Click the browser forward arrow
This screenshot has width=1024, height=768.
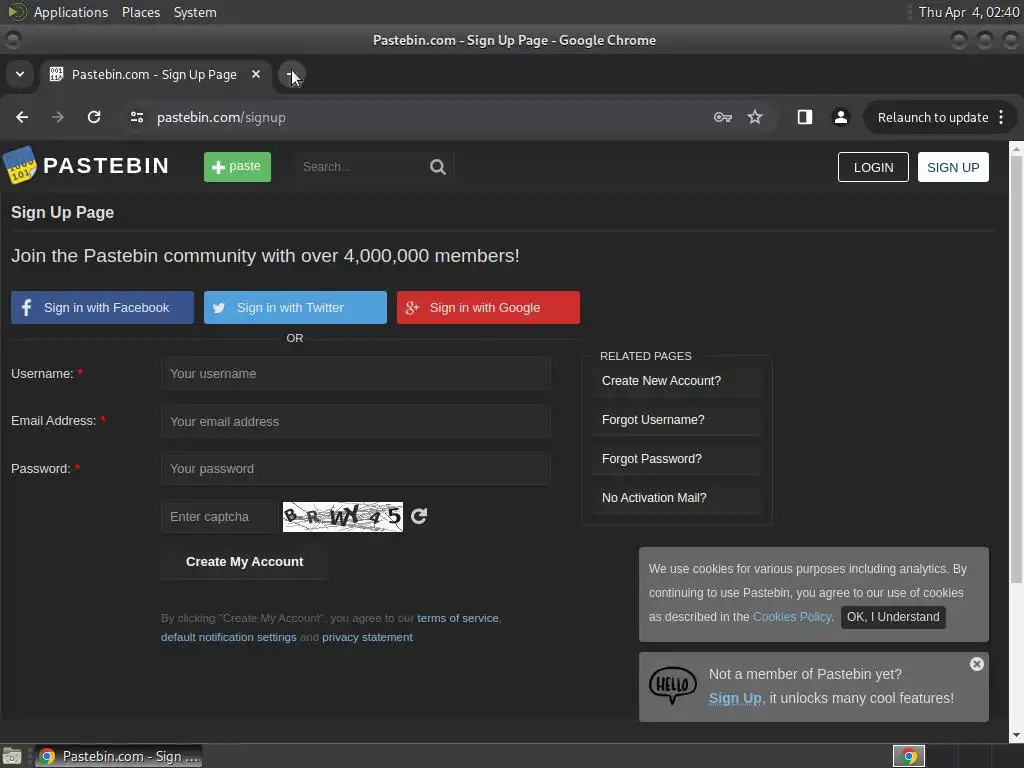click(x=58, y=118)
